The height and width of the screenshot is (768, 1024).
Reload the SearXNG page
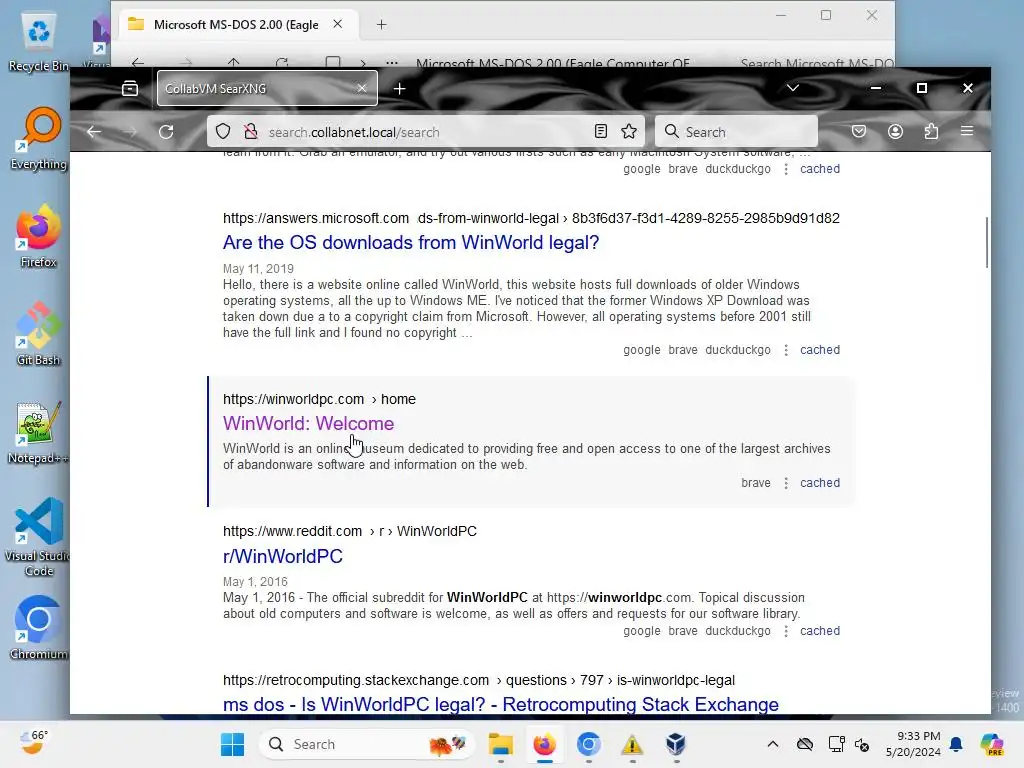click(166, 132)
